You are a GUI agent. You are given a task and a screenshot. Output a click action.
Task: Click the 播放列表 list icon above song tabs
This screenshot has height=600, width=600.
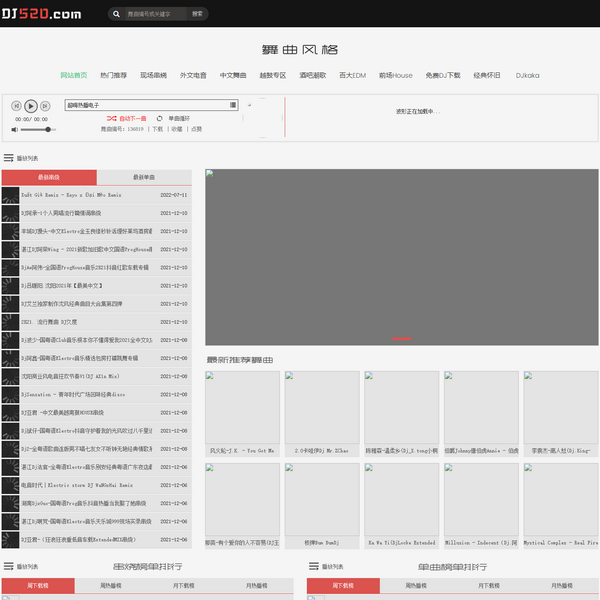tap(9, 158)
